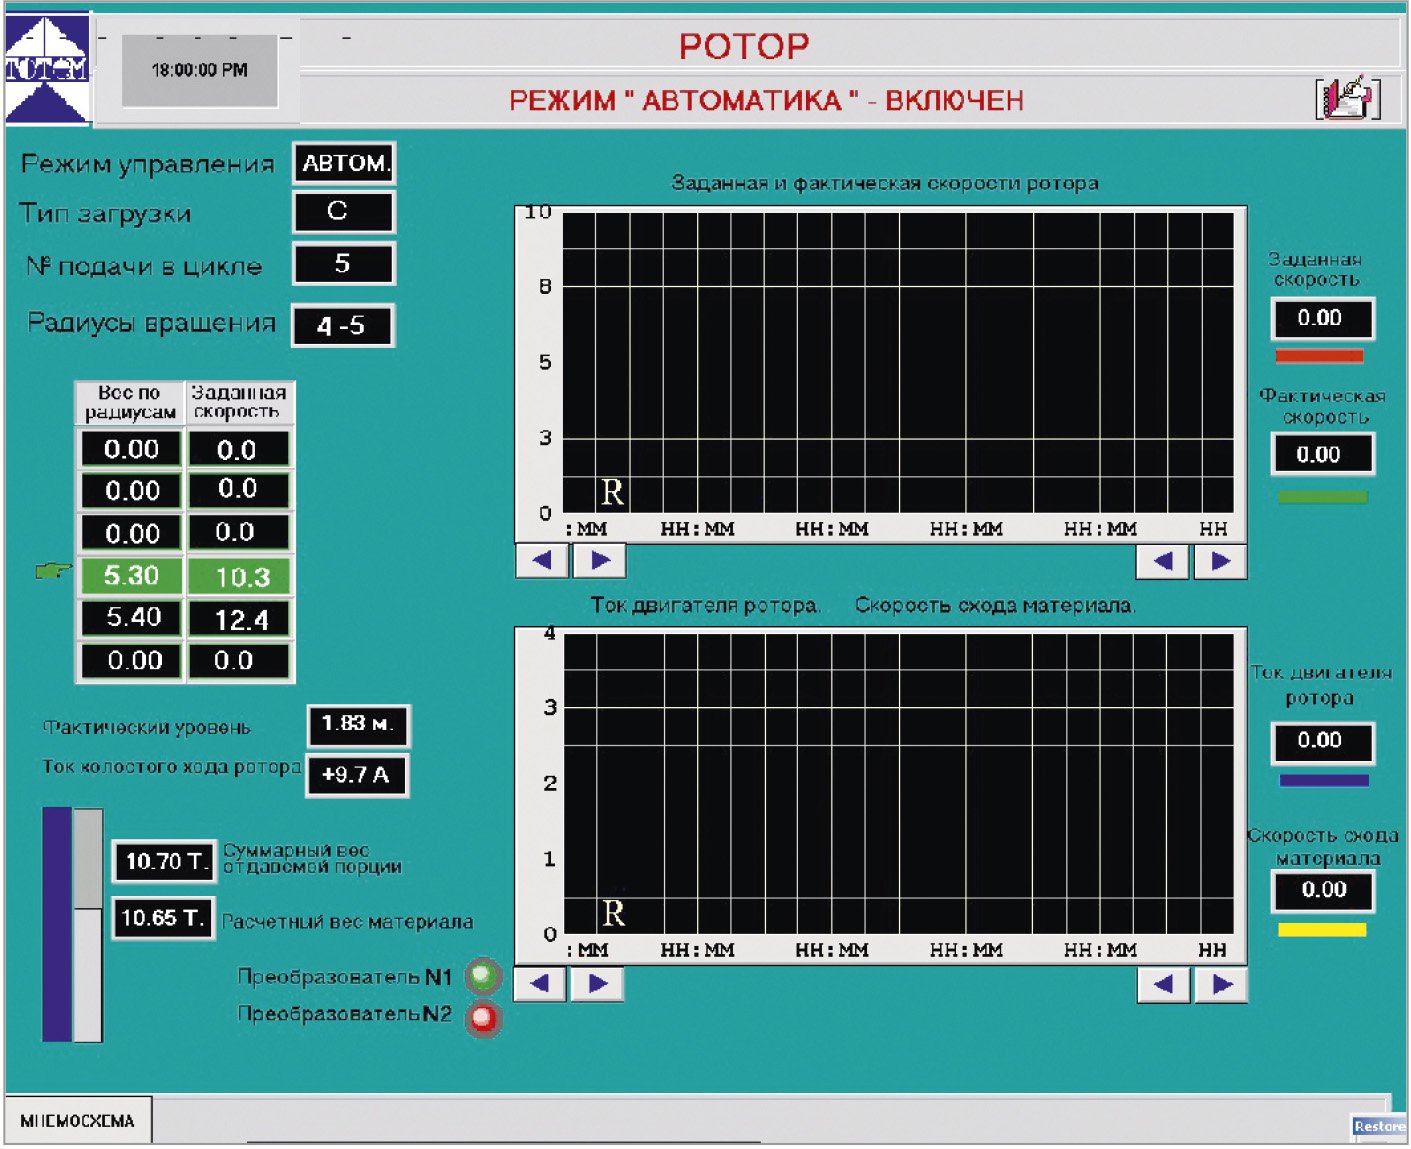Click the highlighted weight cell 5.30
Image resolution: width=1411 pixels, height=1149 pixels.
(x=131, y=575)
